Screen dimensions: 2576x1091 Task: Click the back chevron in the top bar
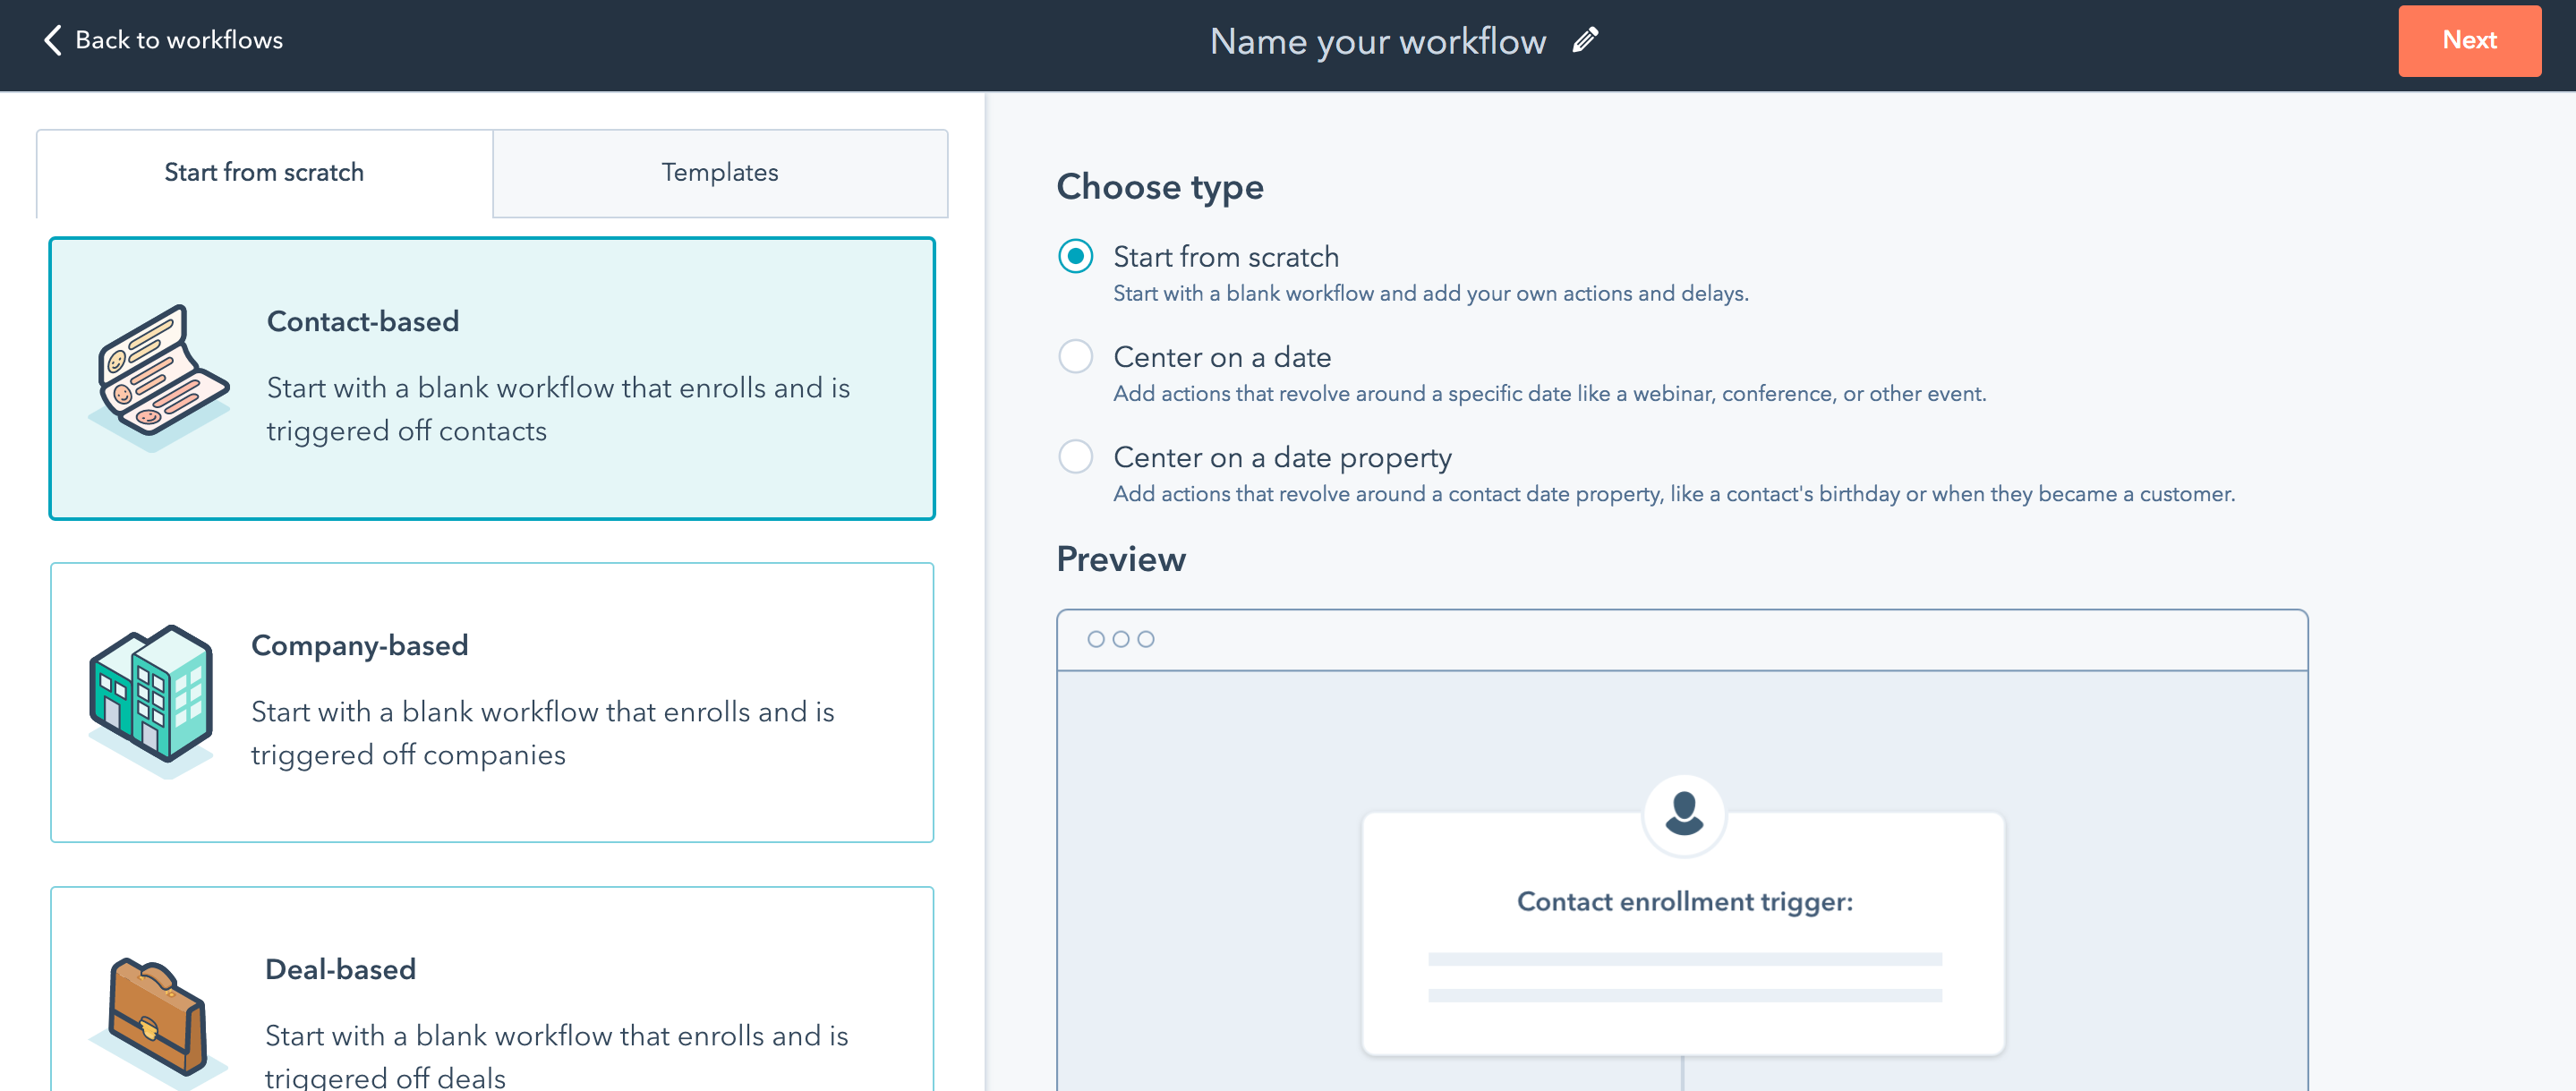(53, 40)
